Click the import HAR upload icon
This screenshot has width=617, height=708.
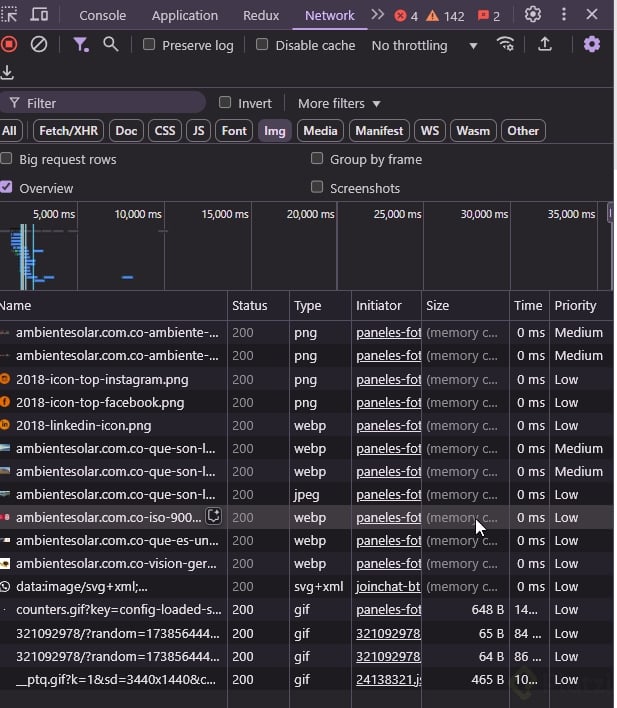pos(545,44)
